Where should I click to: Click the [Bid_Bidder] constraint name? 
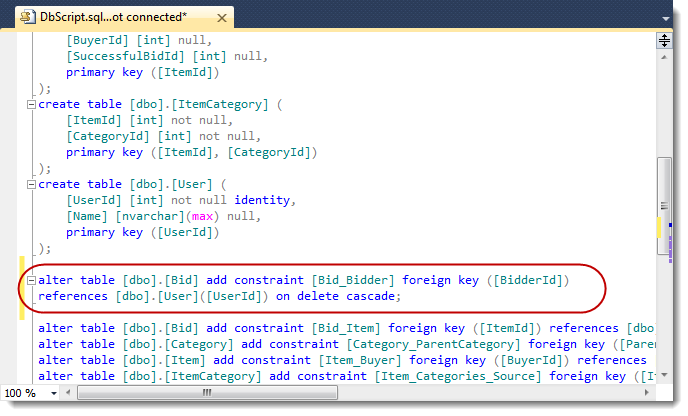353,280
